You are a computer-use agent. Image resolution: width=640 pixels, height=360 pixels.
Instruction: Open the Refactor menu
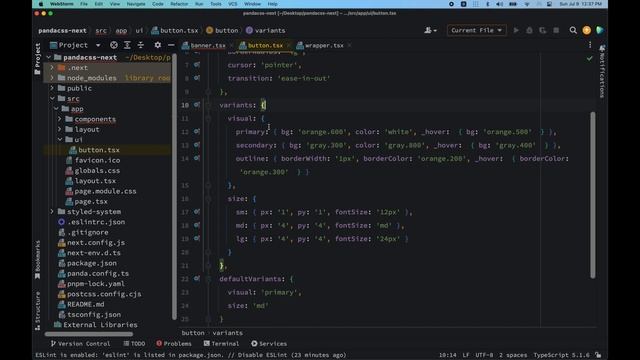pyautogui.click(x=179, y=4)
